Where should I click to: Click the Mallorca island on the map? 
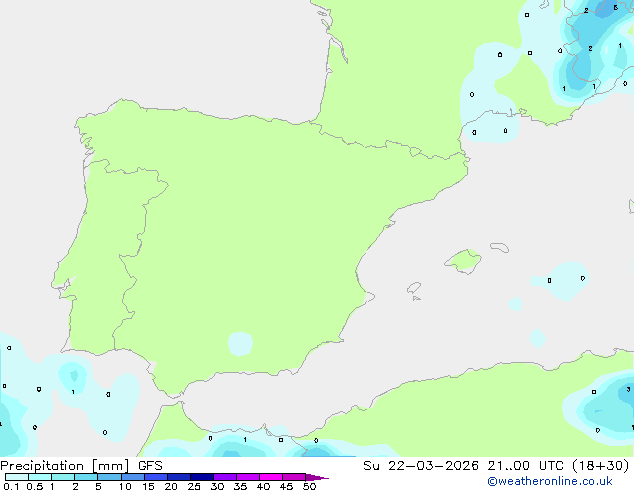[x=463, y=261]
